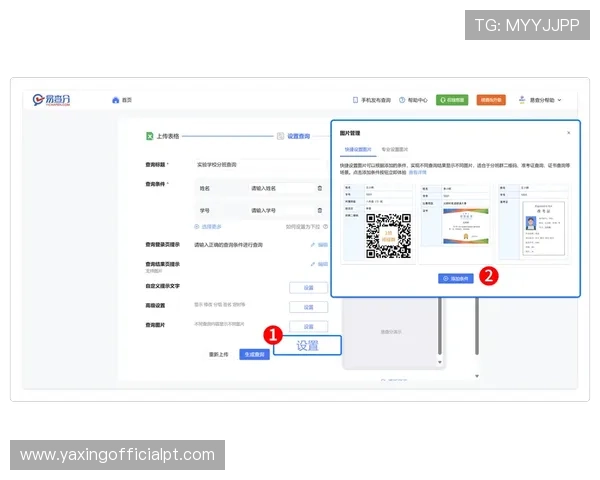Delete the 姓名 query condition
This screenshot has height=480, width=600.
pos(320,188)
